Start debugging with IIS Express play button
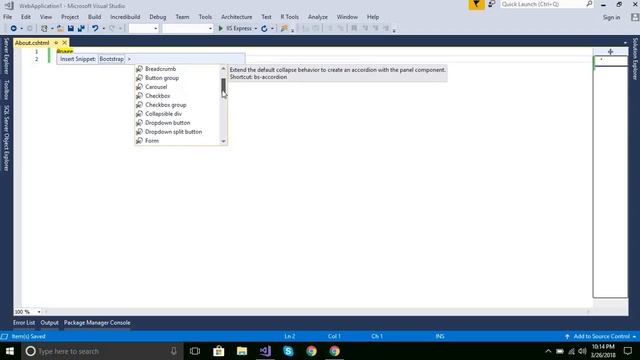The height and width of the screenshot is (360, 640). click(221, 29)
